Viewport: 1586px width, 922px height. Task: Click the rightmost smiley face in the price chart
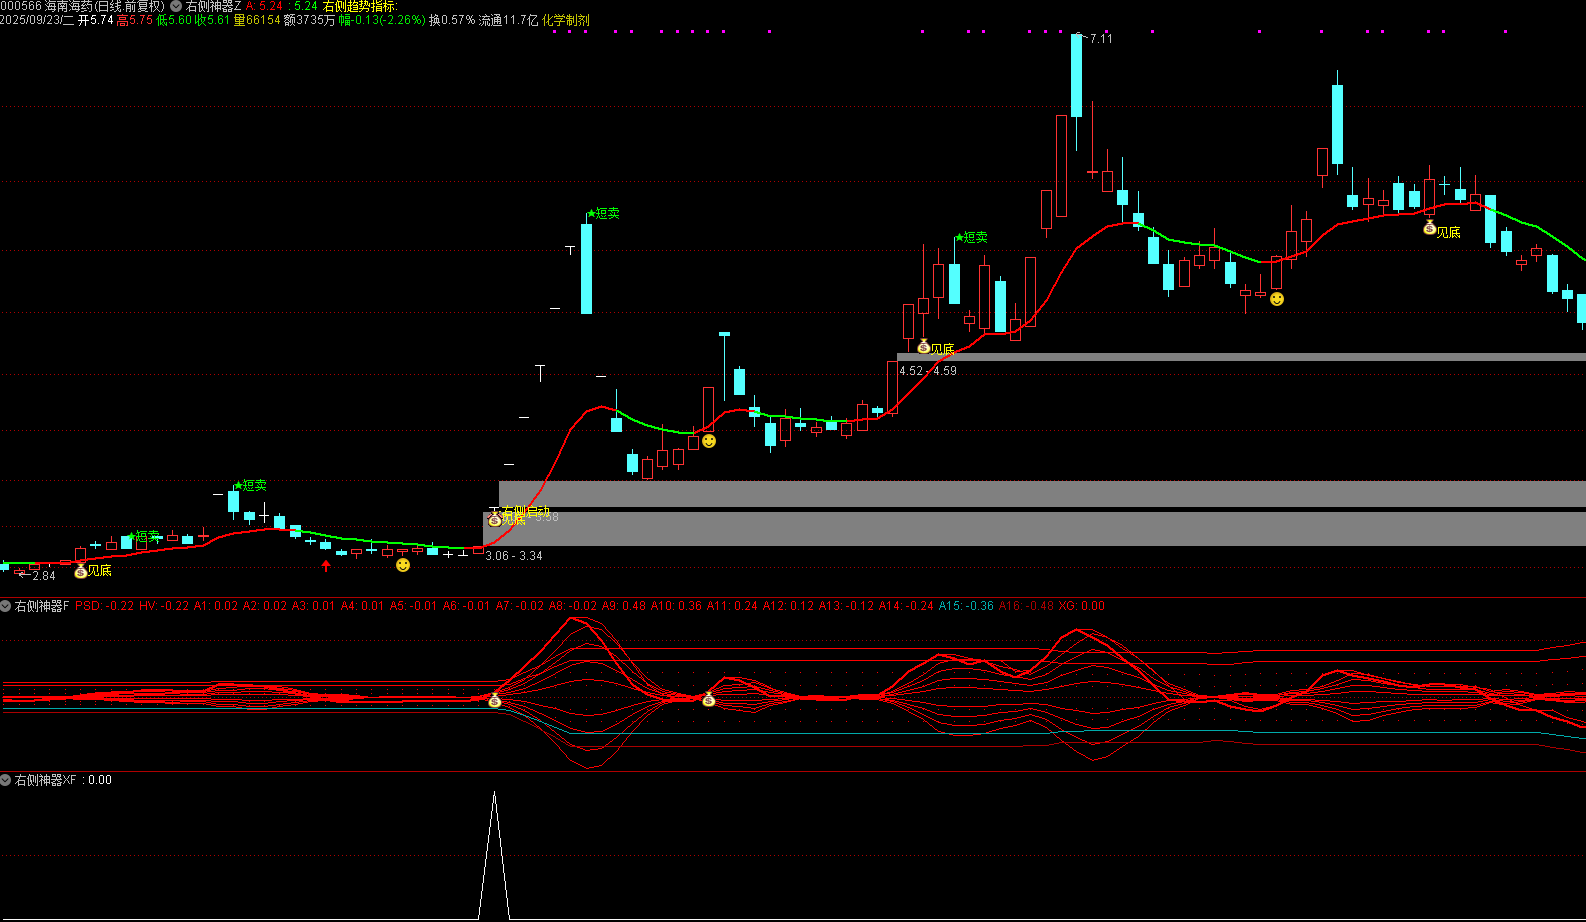click(1277, 299)
